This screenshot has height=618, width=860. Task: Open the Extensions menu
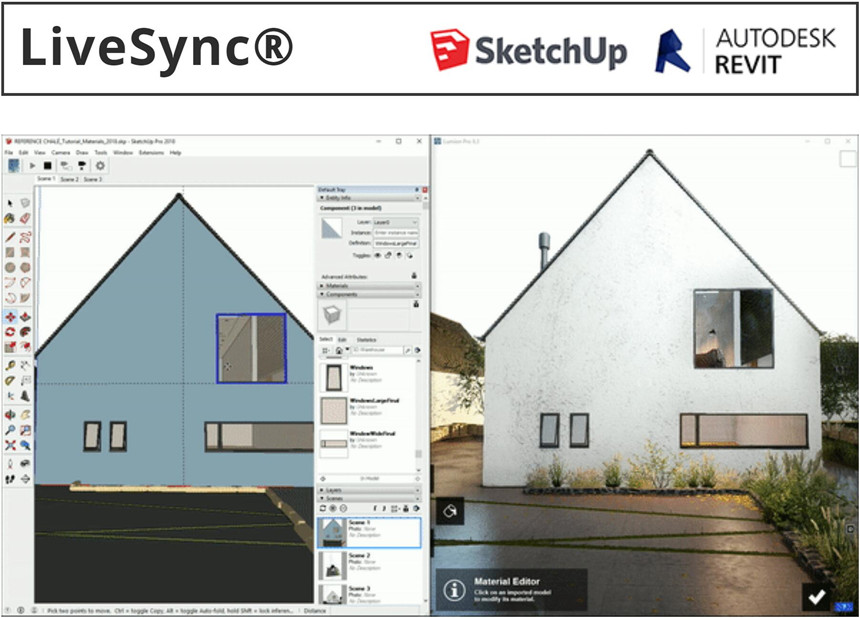point(151,152)
